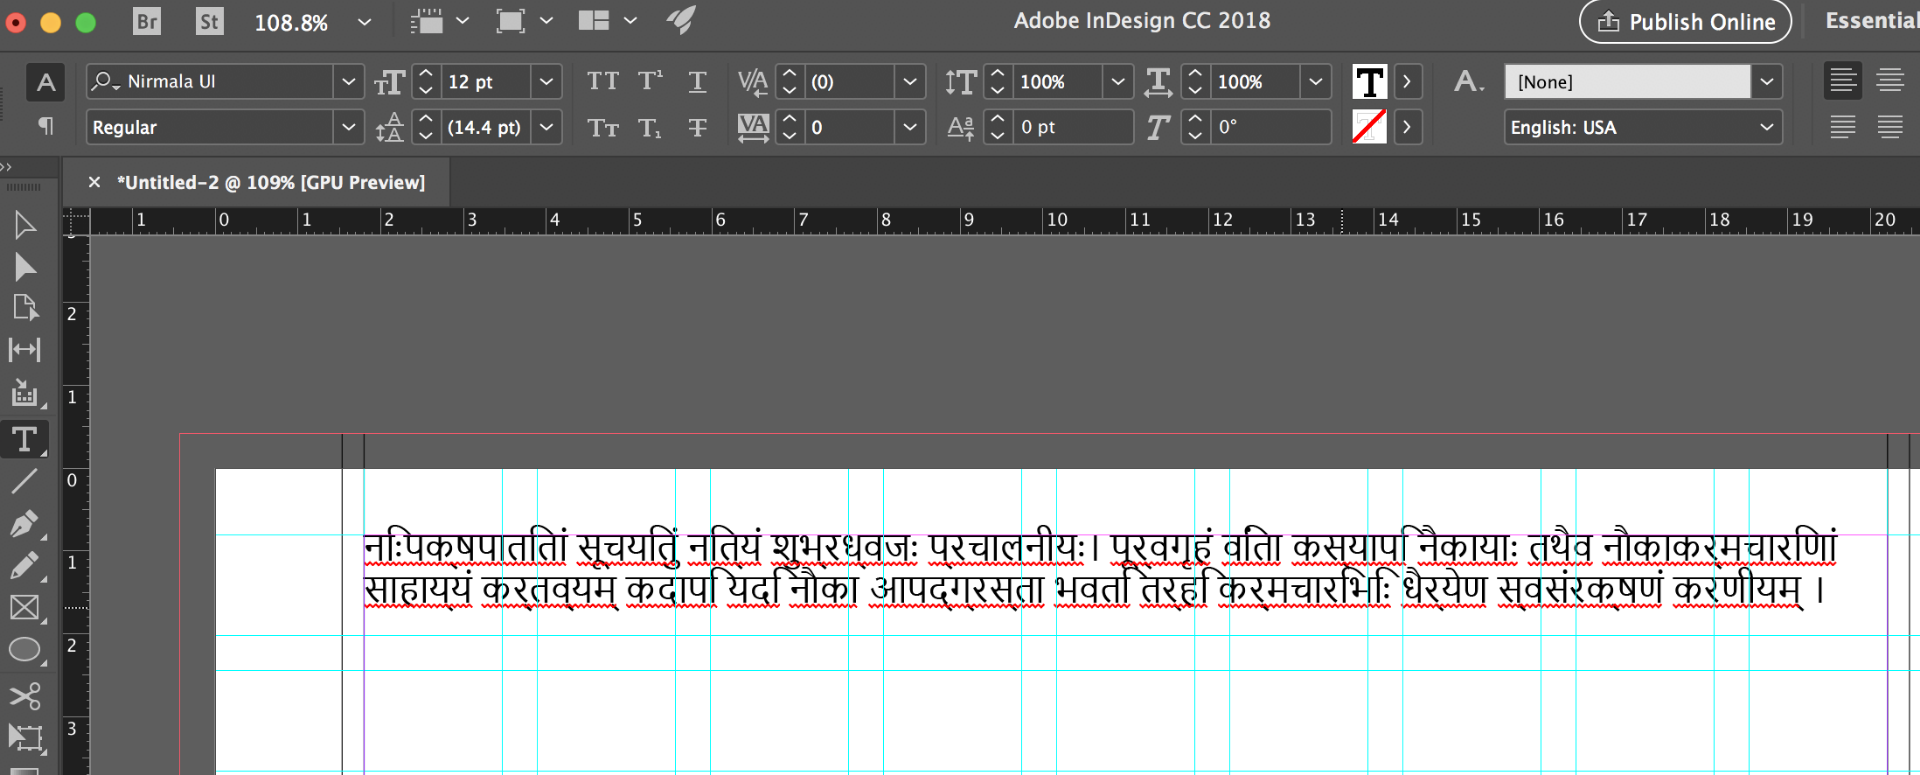Select the Type tool

coord(25,439)
